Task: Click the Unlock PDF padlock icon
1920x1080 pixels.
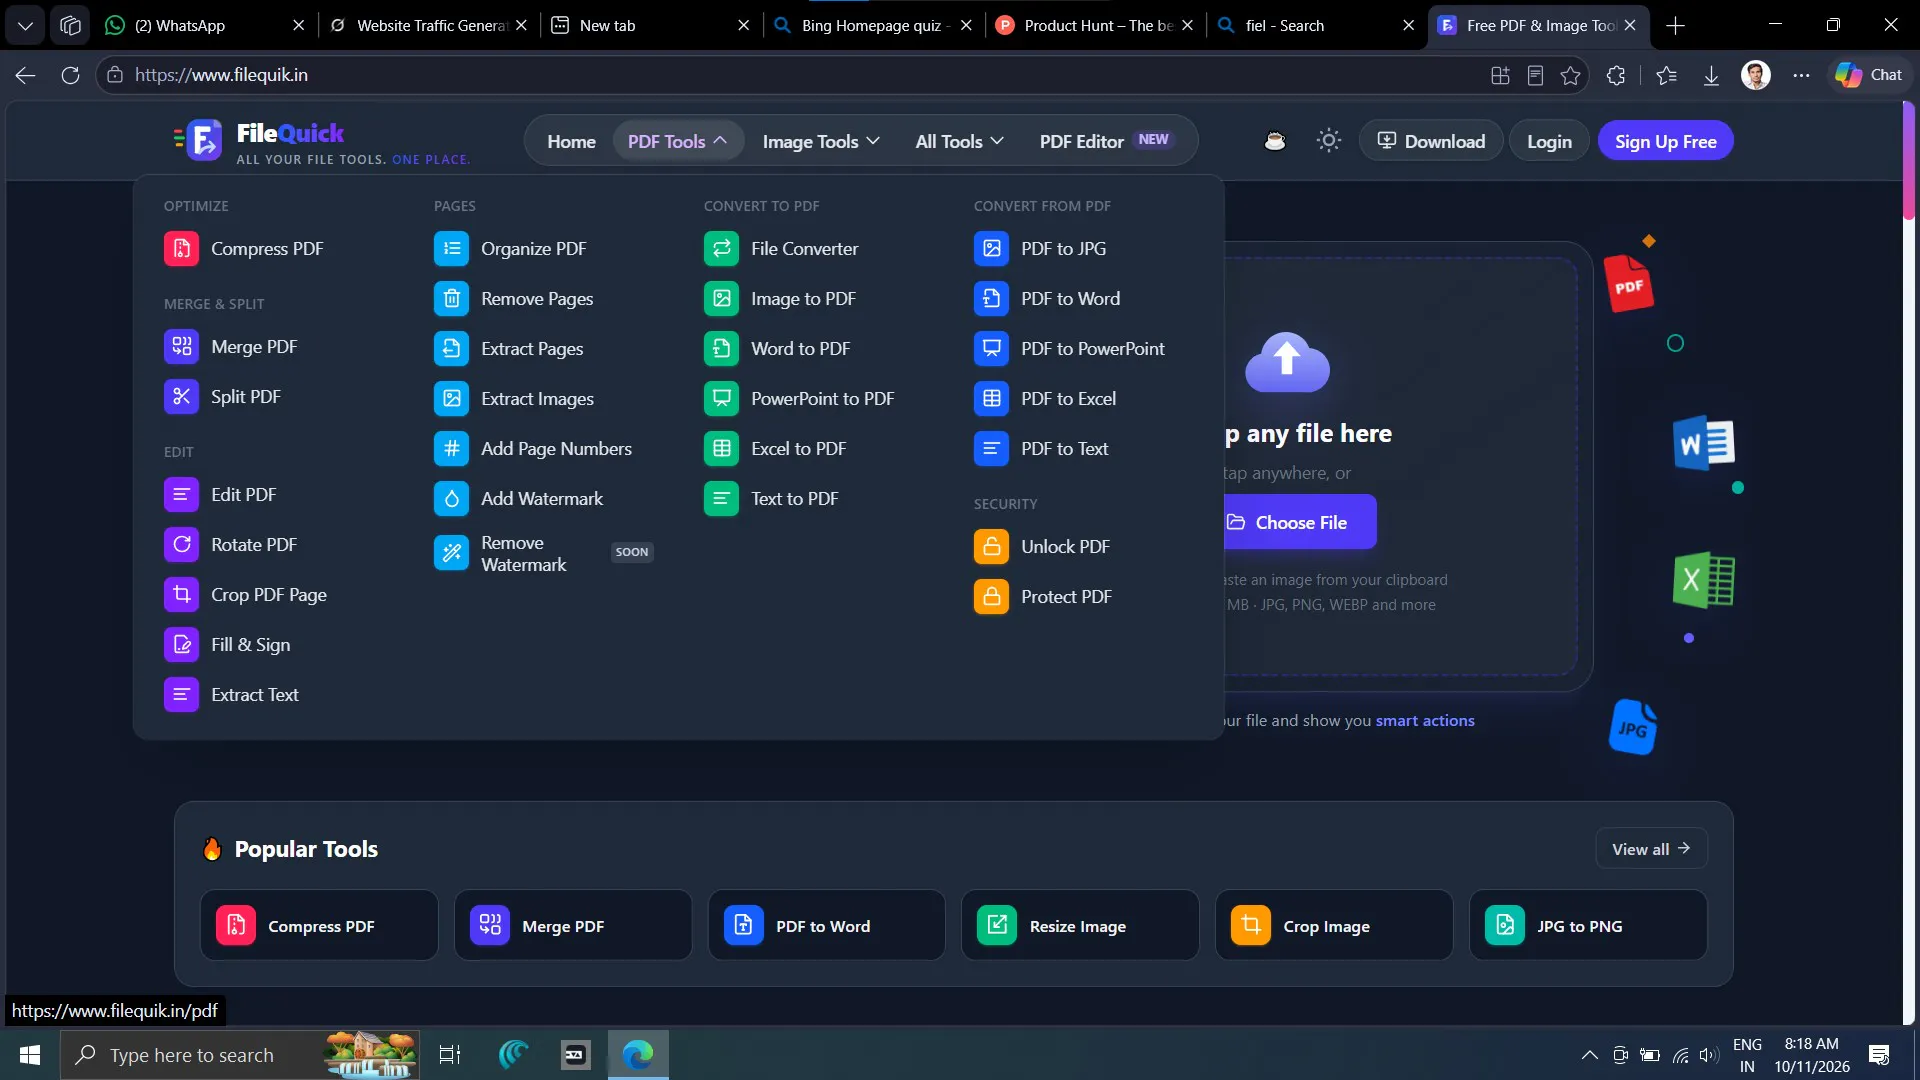Action: click(x=991, y=547)
